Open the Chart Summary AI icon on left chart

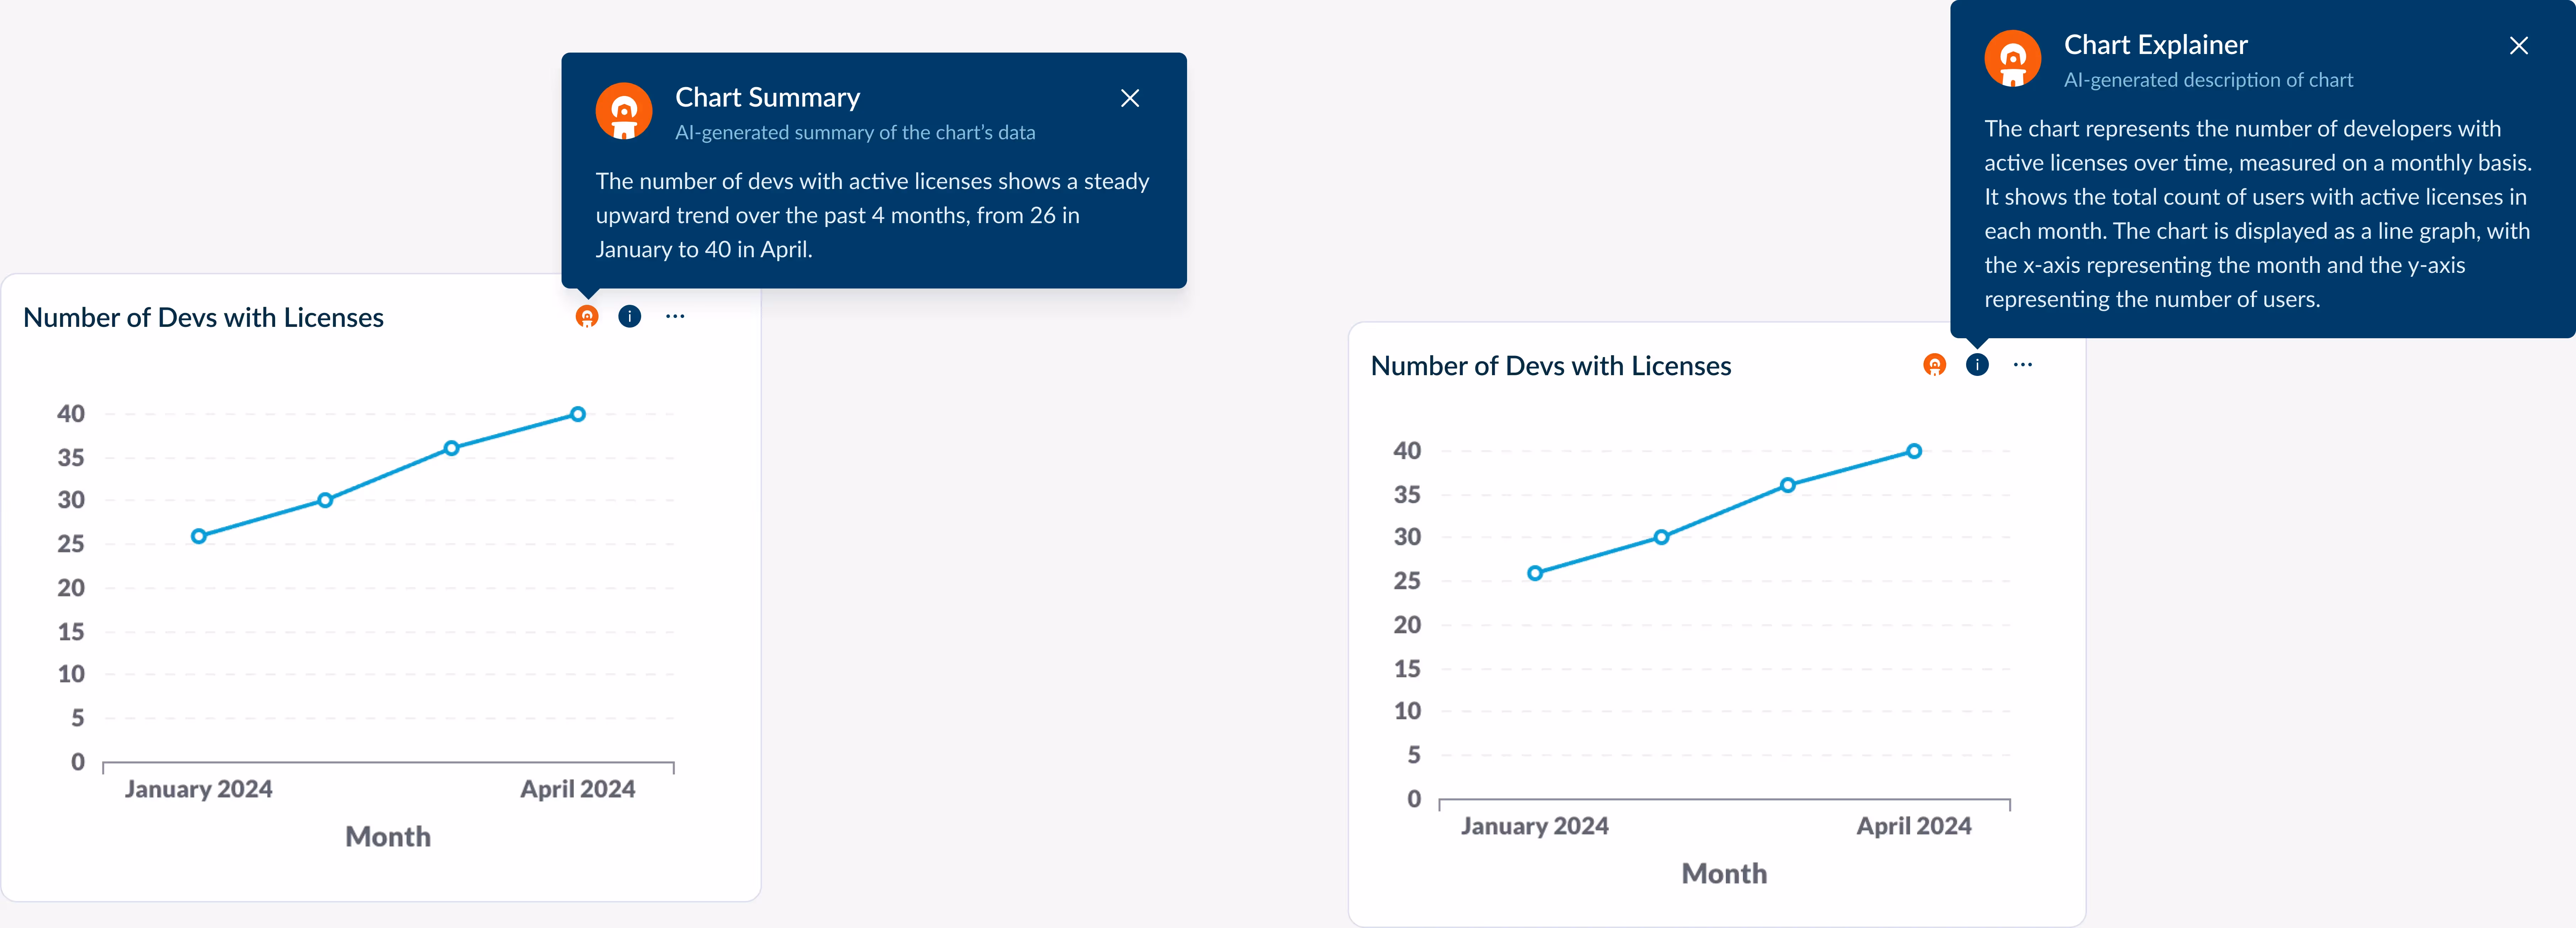pyautogui.click(x=587, y=316)
